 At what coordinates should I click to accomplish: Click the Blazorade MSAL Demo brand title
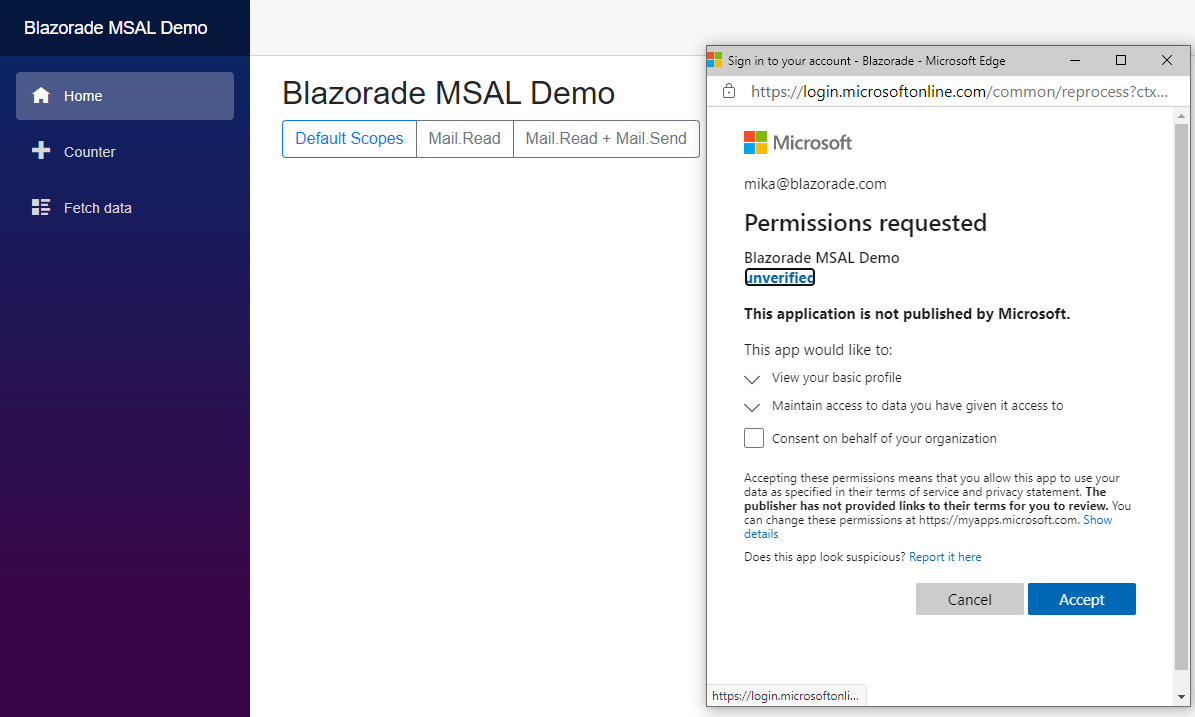116,27
